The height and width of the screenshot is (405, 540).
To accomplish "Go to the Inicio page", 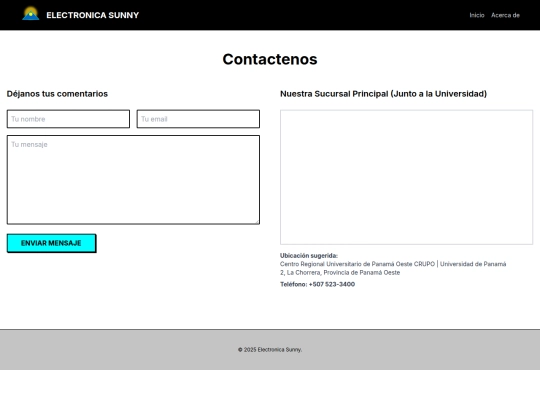I will point(477,15).
